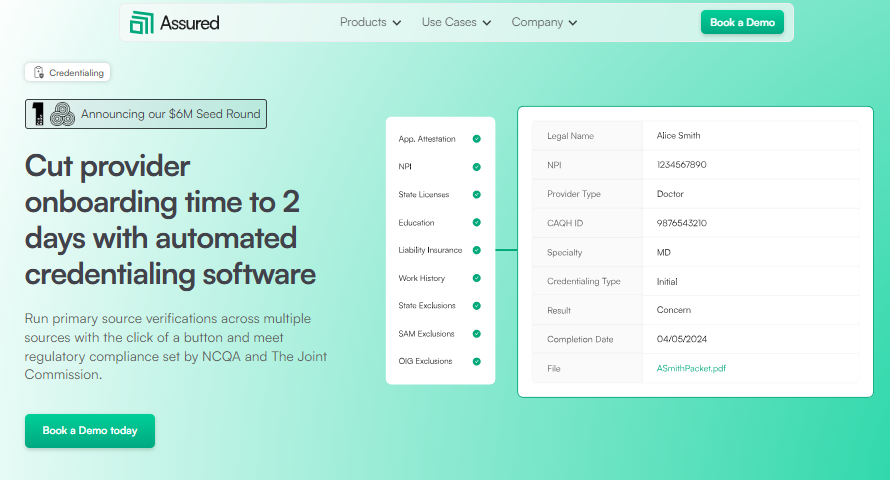Select the NPI checklist label
This screenshot has height=480, width=890.
(x=405, y=167)
